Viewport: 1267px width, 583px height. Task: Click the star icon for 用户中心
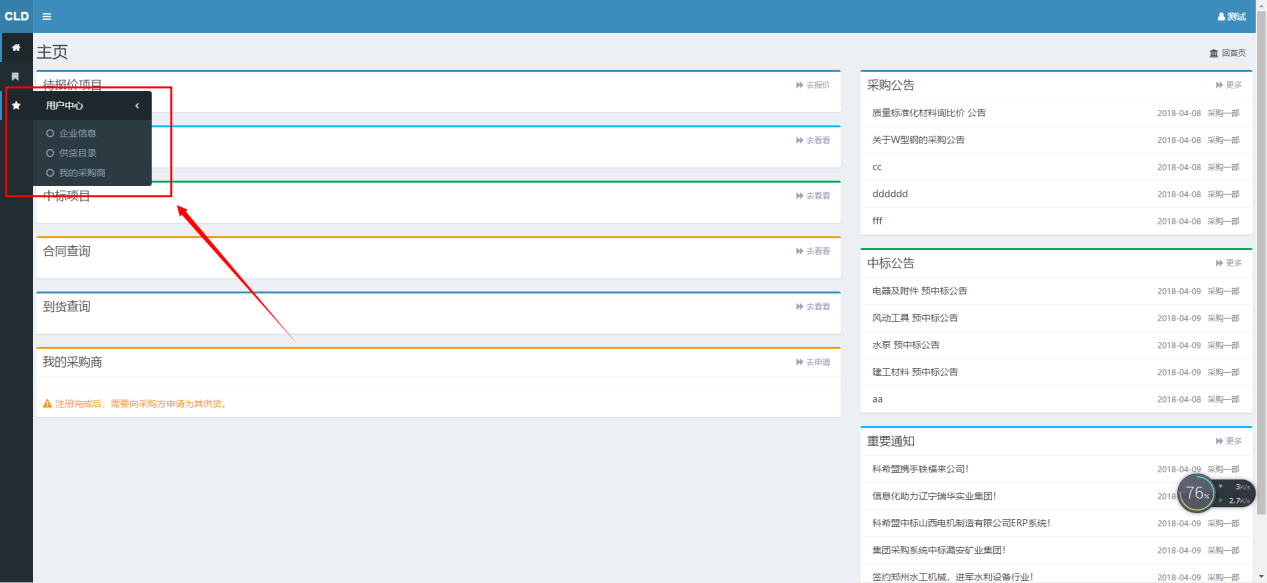[16, 105]
